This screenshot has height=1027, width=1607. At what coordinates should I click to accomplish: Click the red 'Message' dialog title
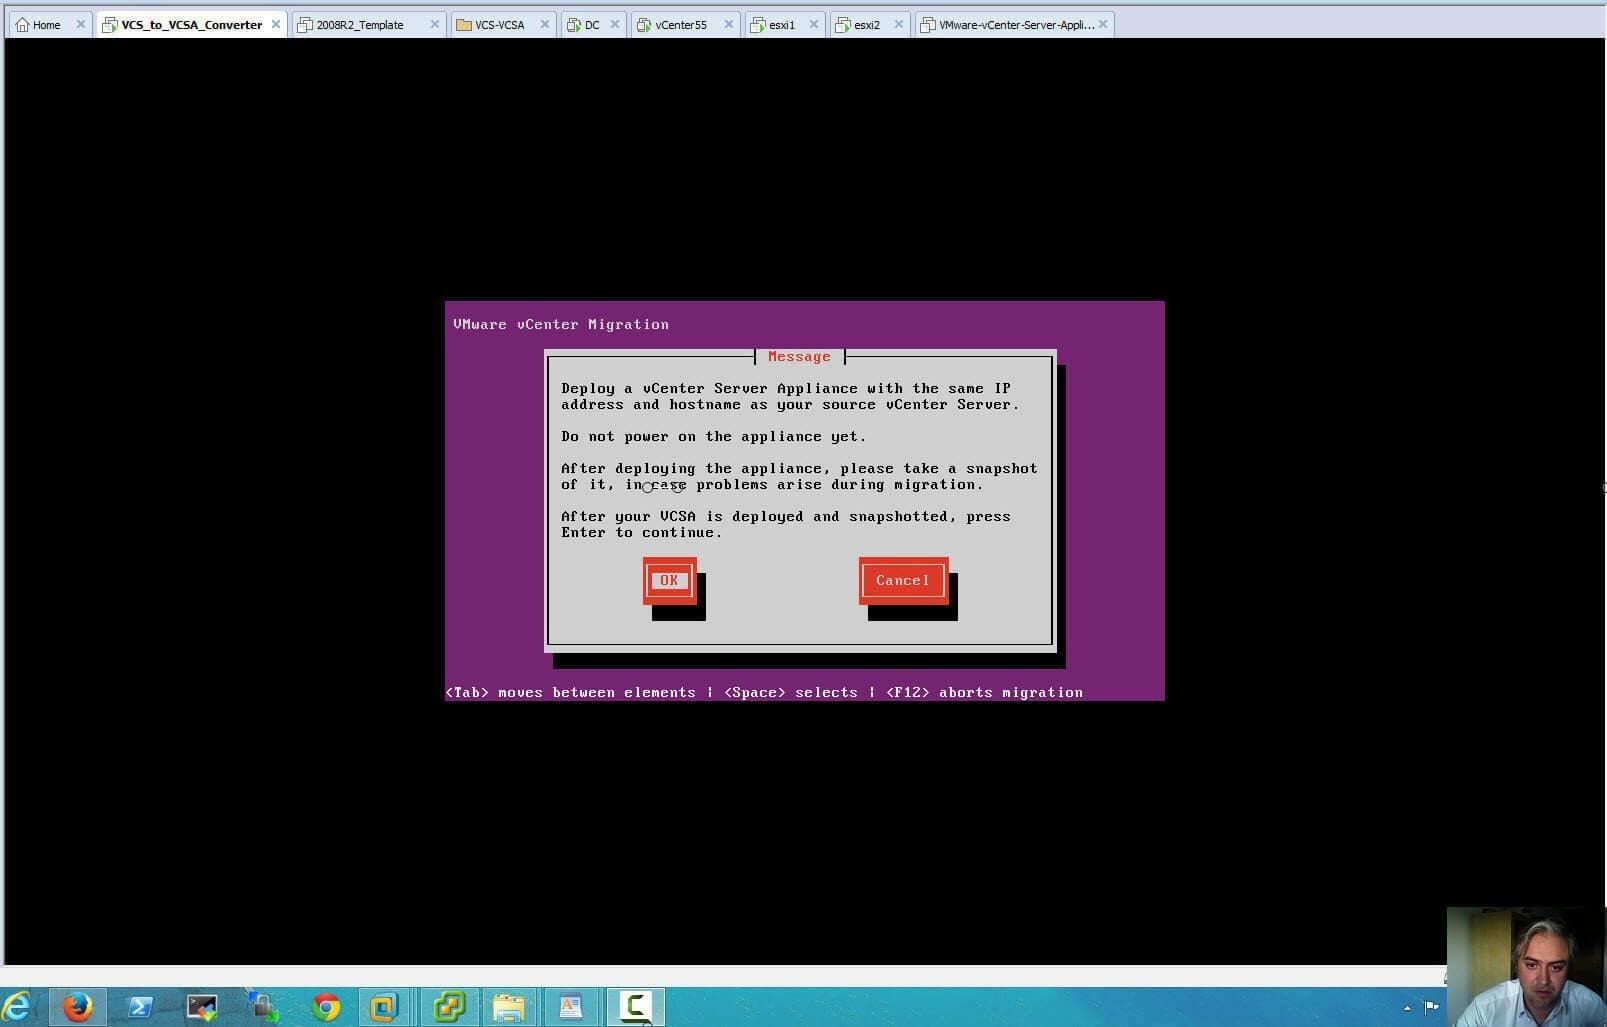tap(799, 357)
